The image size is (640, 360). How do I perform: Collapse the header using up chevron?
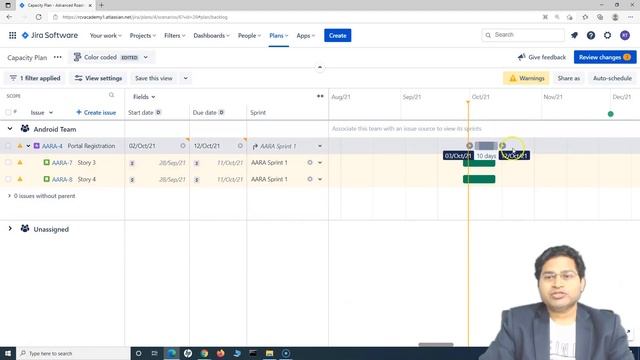(x=320, y=67)
